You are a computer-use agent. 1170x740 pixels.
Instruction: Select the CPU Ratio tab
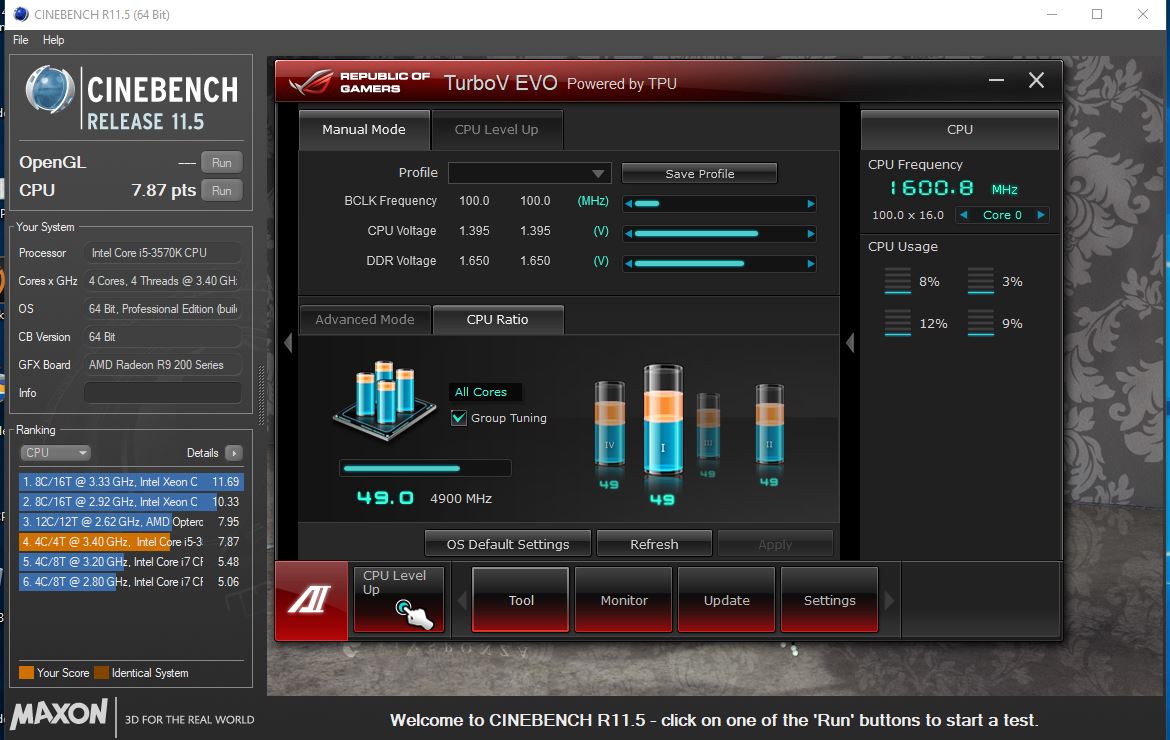point(498,319)
